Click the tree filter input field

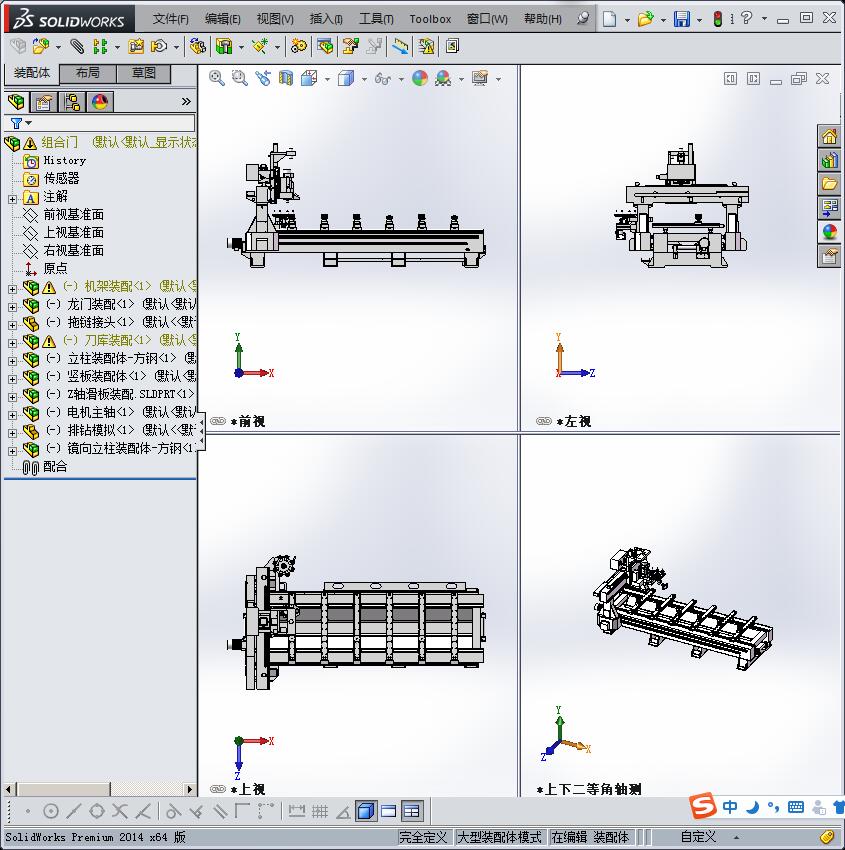tap(100, 123)
